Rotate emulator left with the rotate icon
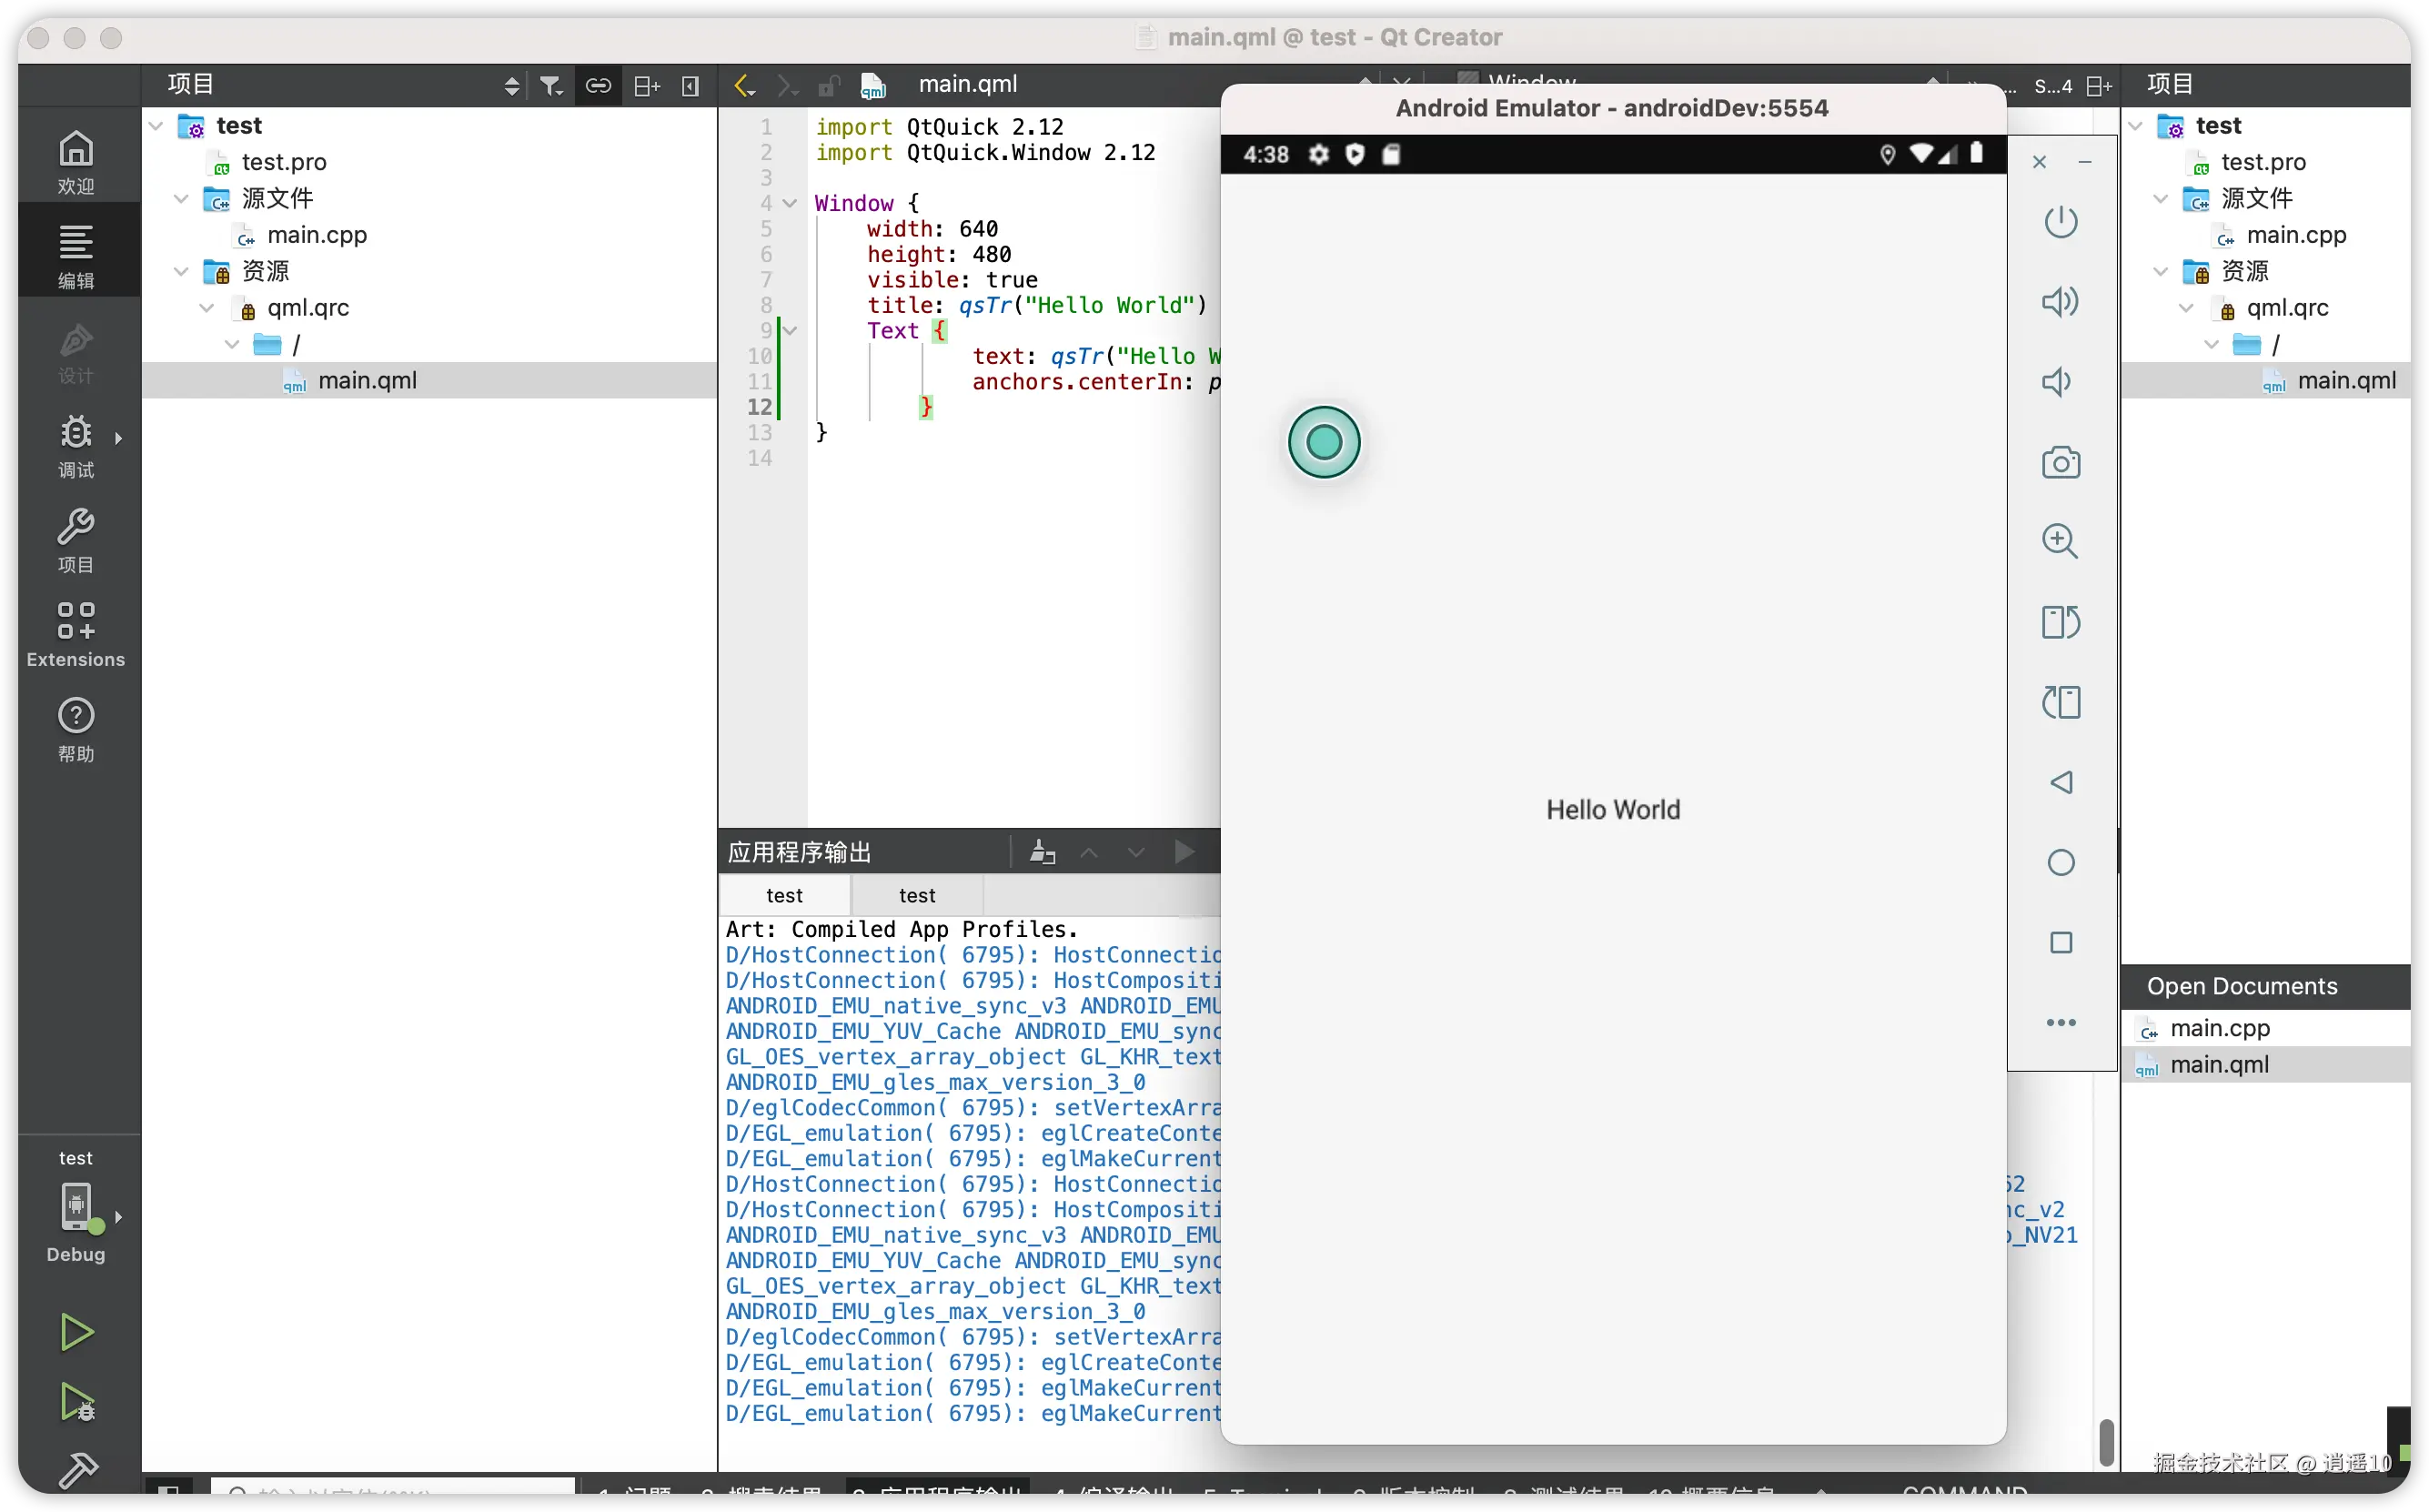This screenshot has height=1512, width=2429. point(2060,622)
